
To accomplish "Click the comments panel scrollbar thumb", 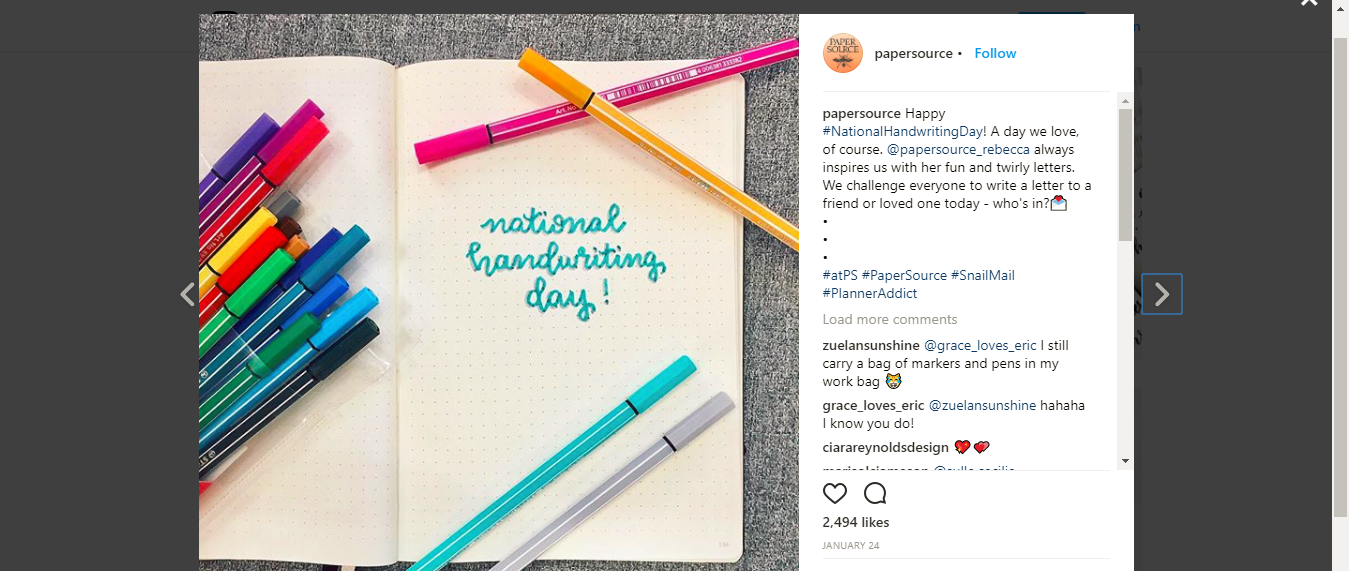I will pos(1125,175).
